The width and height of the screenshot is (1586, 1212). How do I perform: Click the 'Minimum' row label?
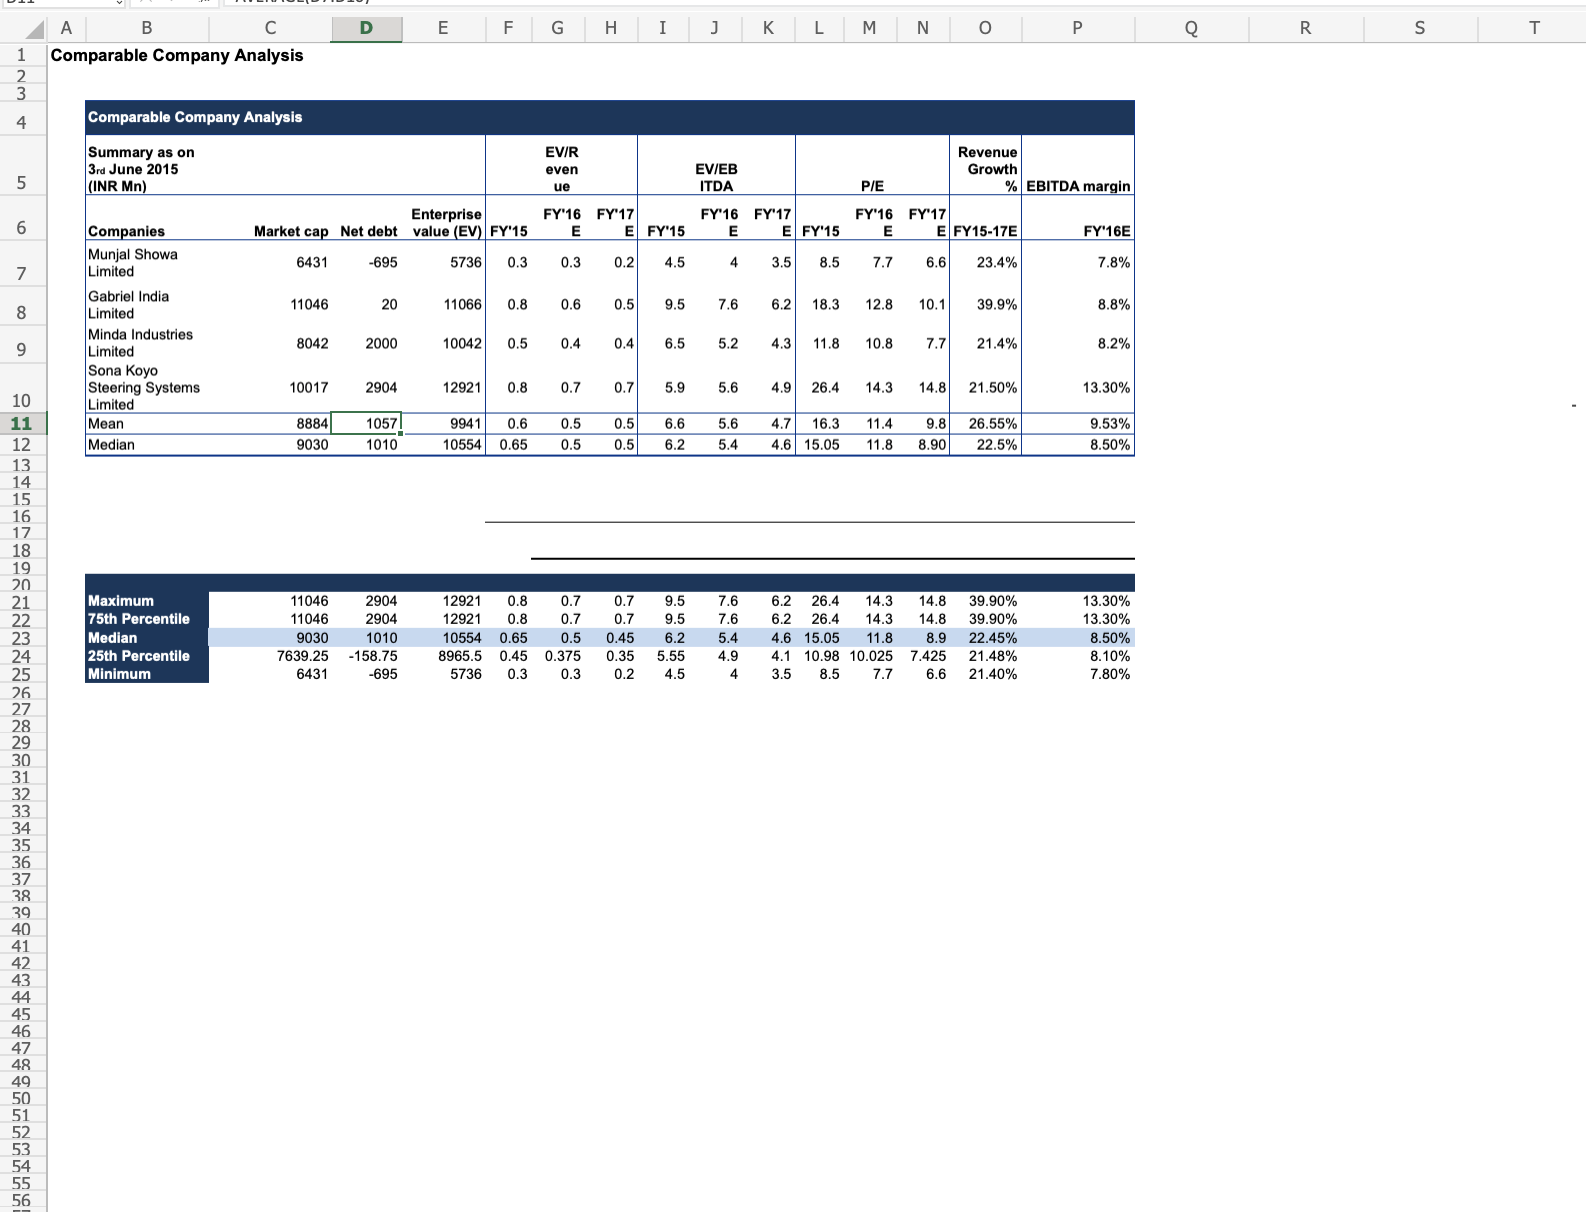click(120, 674)
